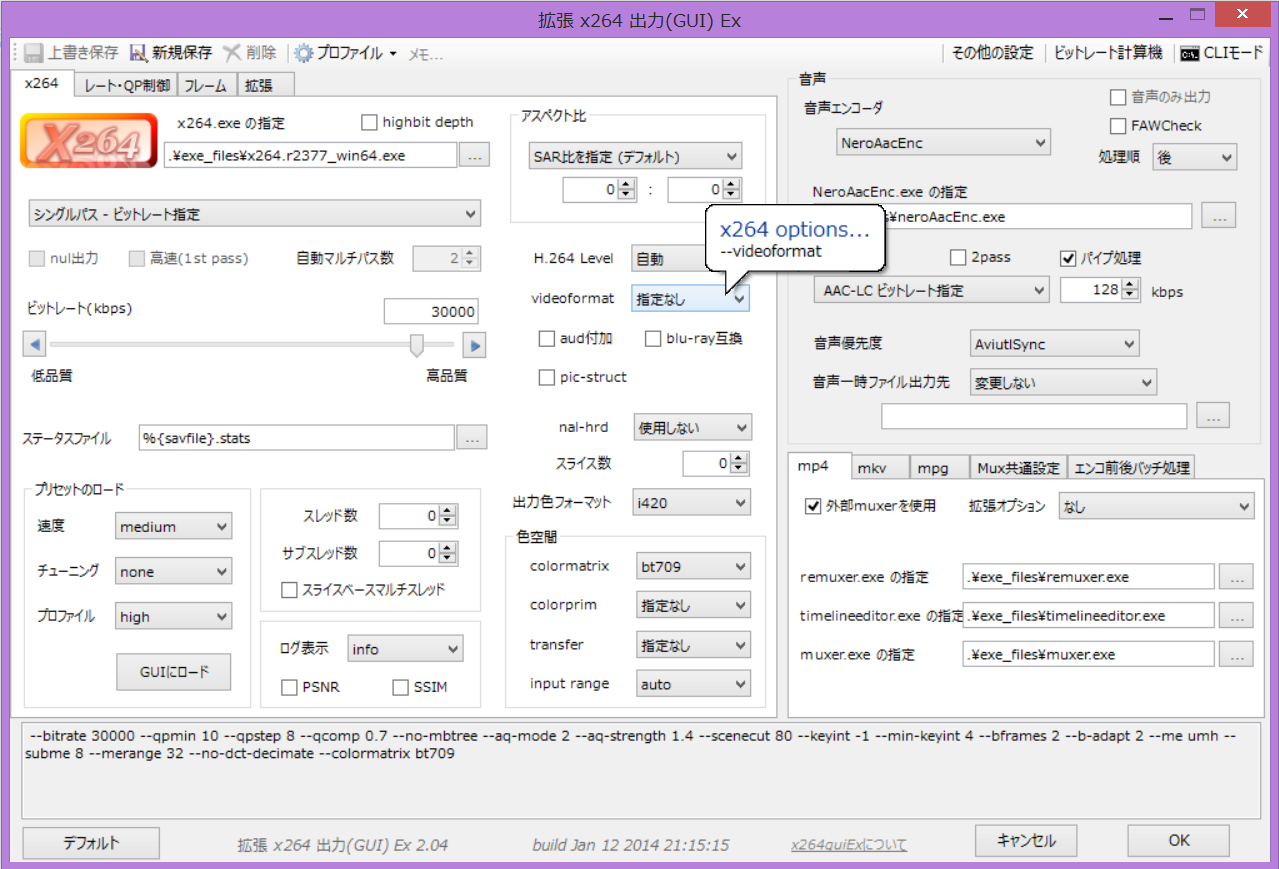1279x869 pixels.
Task: Switch to CLIモード
Action: click(x=1221, y=53)
